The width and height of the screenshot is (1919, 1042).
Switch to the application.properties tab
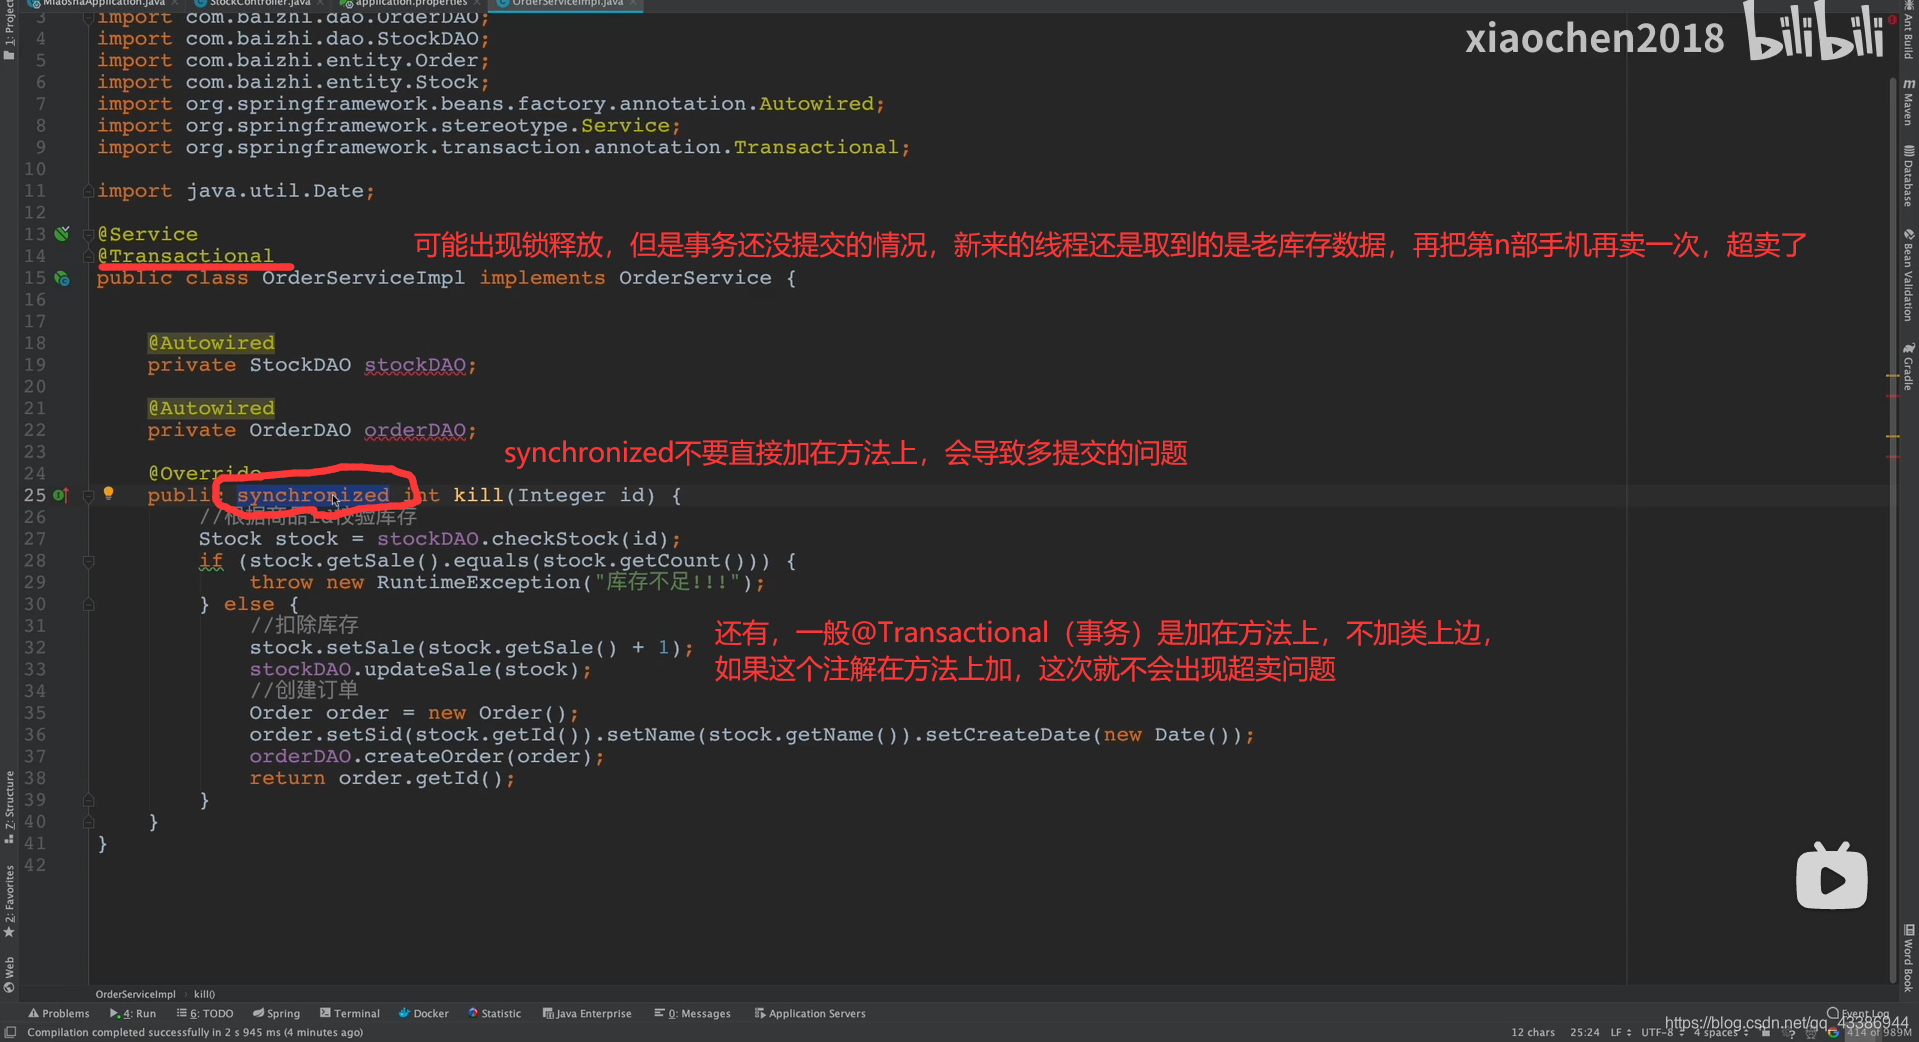coord(410,3)
